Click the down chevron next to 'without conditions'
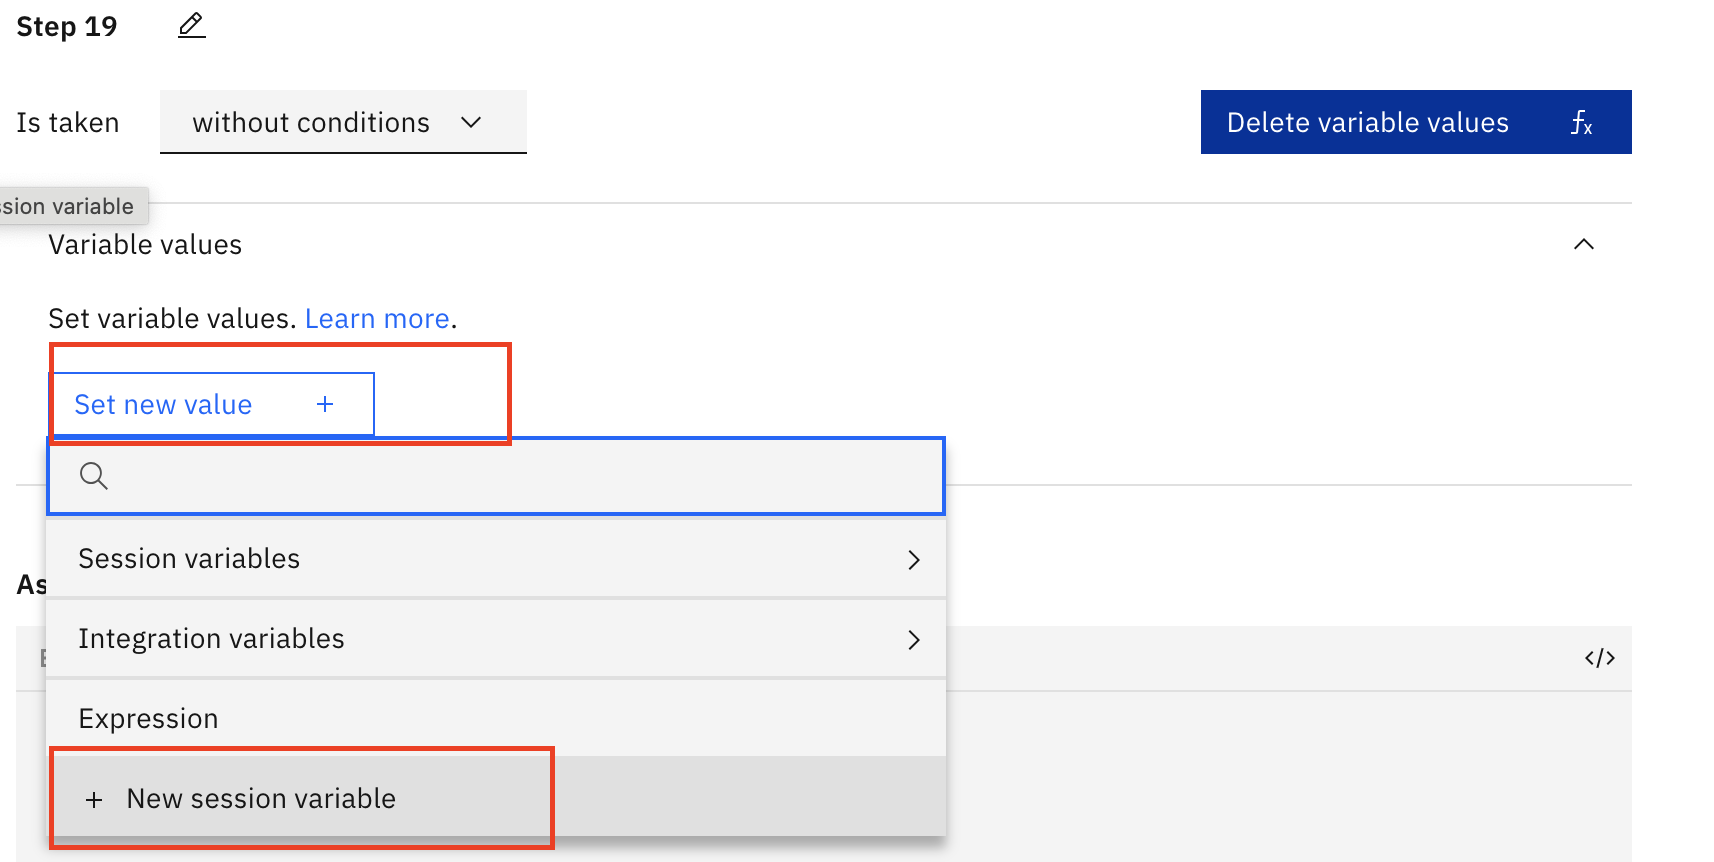1714x862 pixels. (x=471, y=122)
